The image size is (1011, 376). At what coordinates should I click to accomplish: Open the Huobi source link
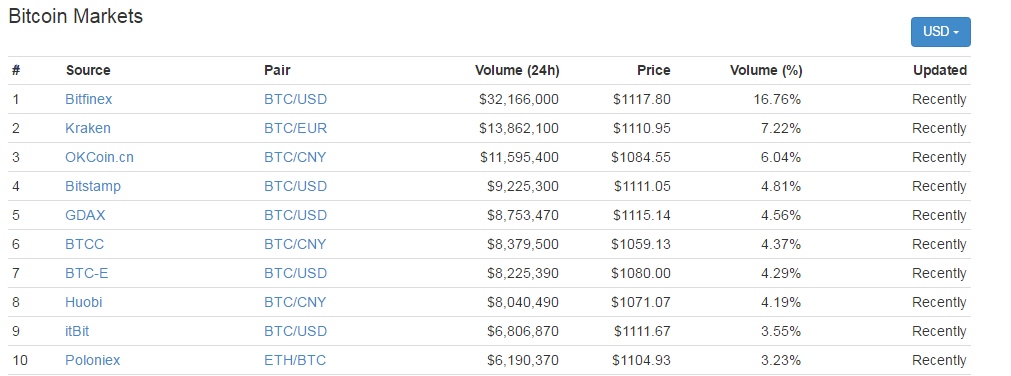tap(84, 302)
